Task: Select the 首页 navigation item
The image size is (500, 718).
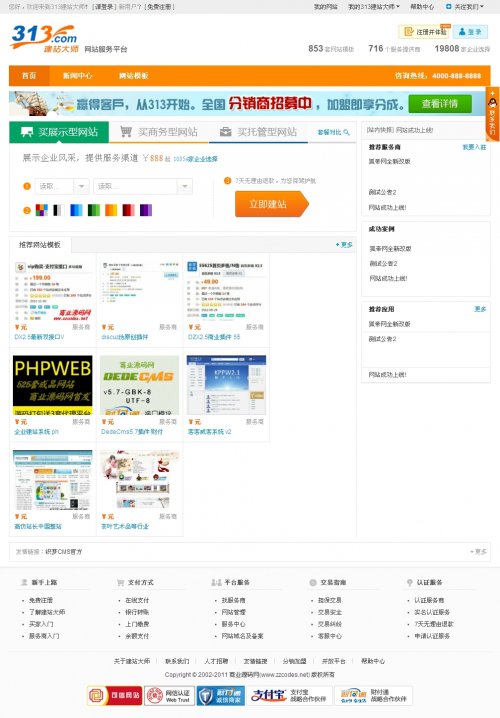Action: click(29, 76)
